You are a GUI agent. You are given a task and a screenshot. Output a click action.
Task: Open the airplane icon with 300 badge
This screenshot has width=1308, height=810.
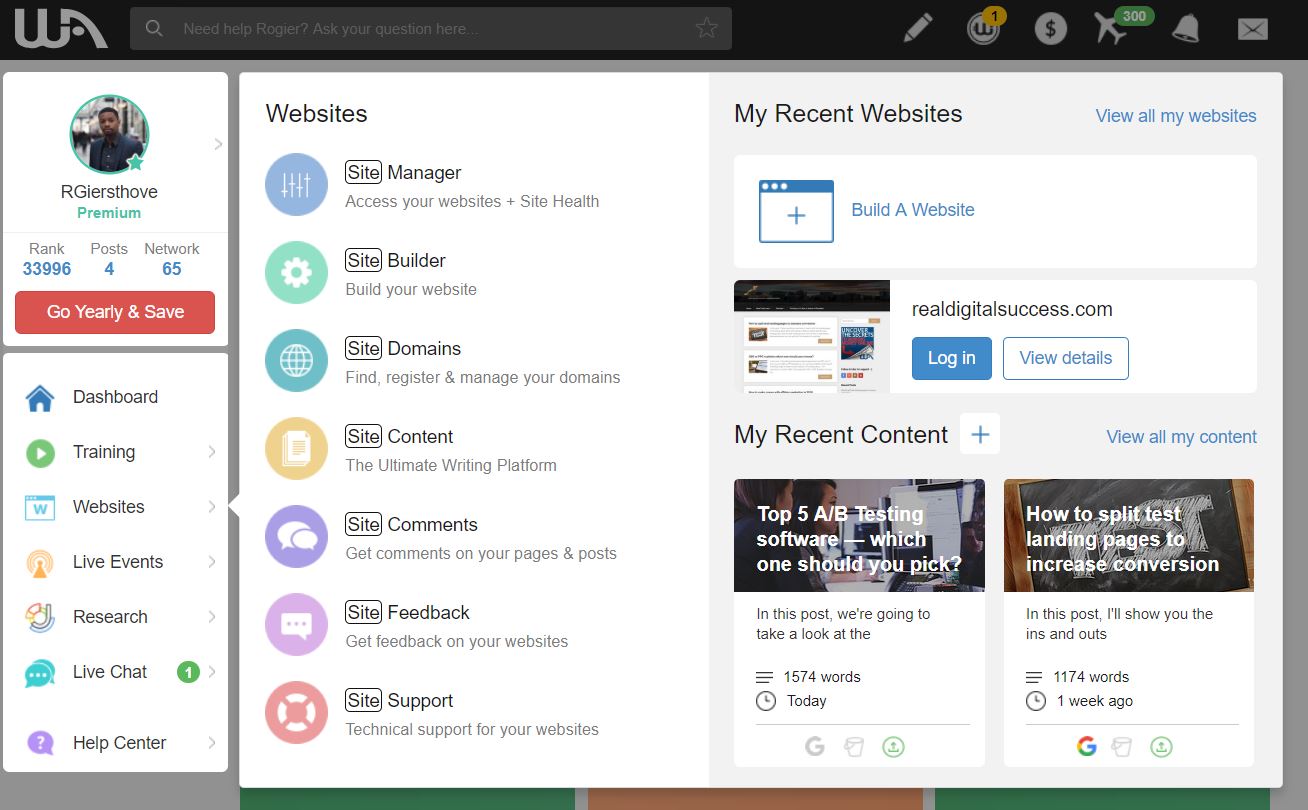[x=1112, y=29]
